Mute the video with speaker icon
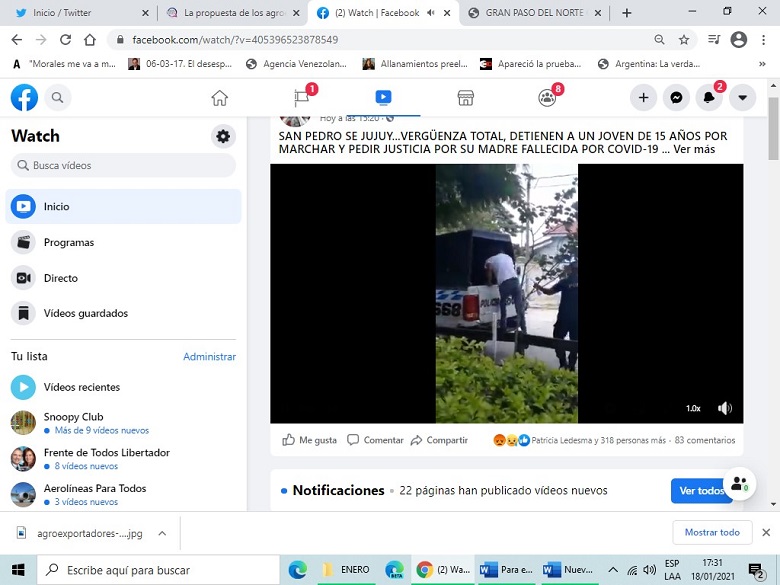 [725, 408]
